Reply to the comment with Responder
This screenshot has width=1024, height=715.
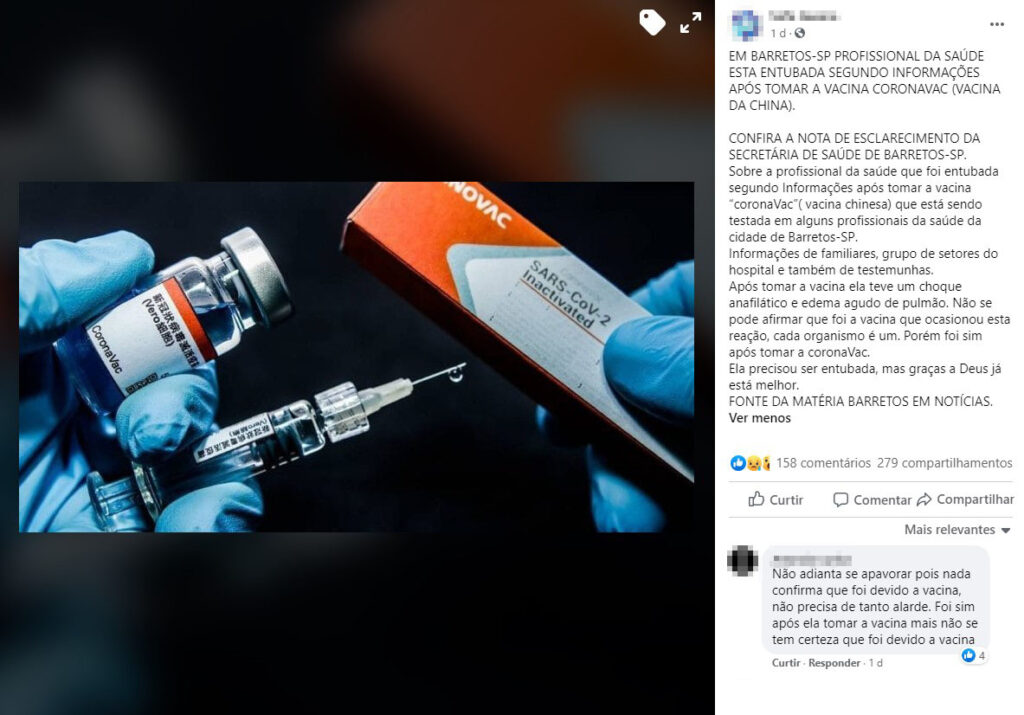pyautogui.click(x=834, y=663)
